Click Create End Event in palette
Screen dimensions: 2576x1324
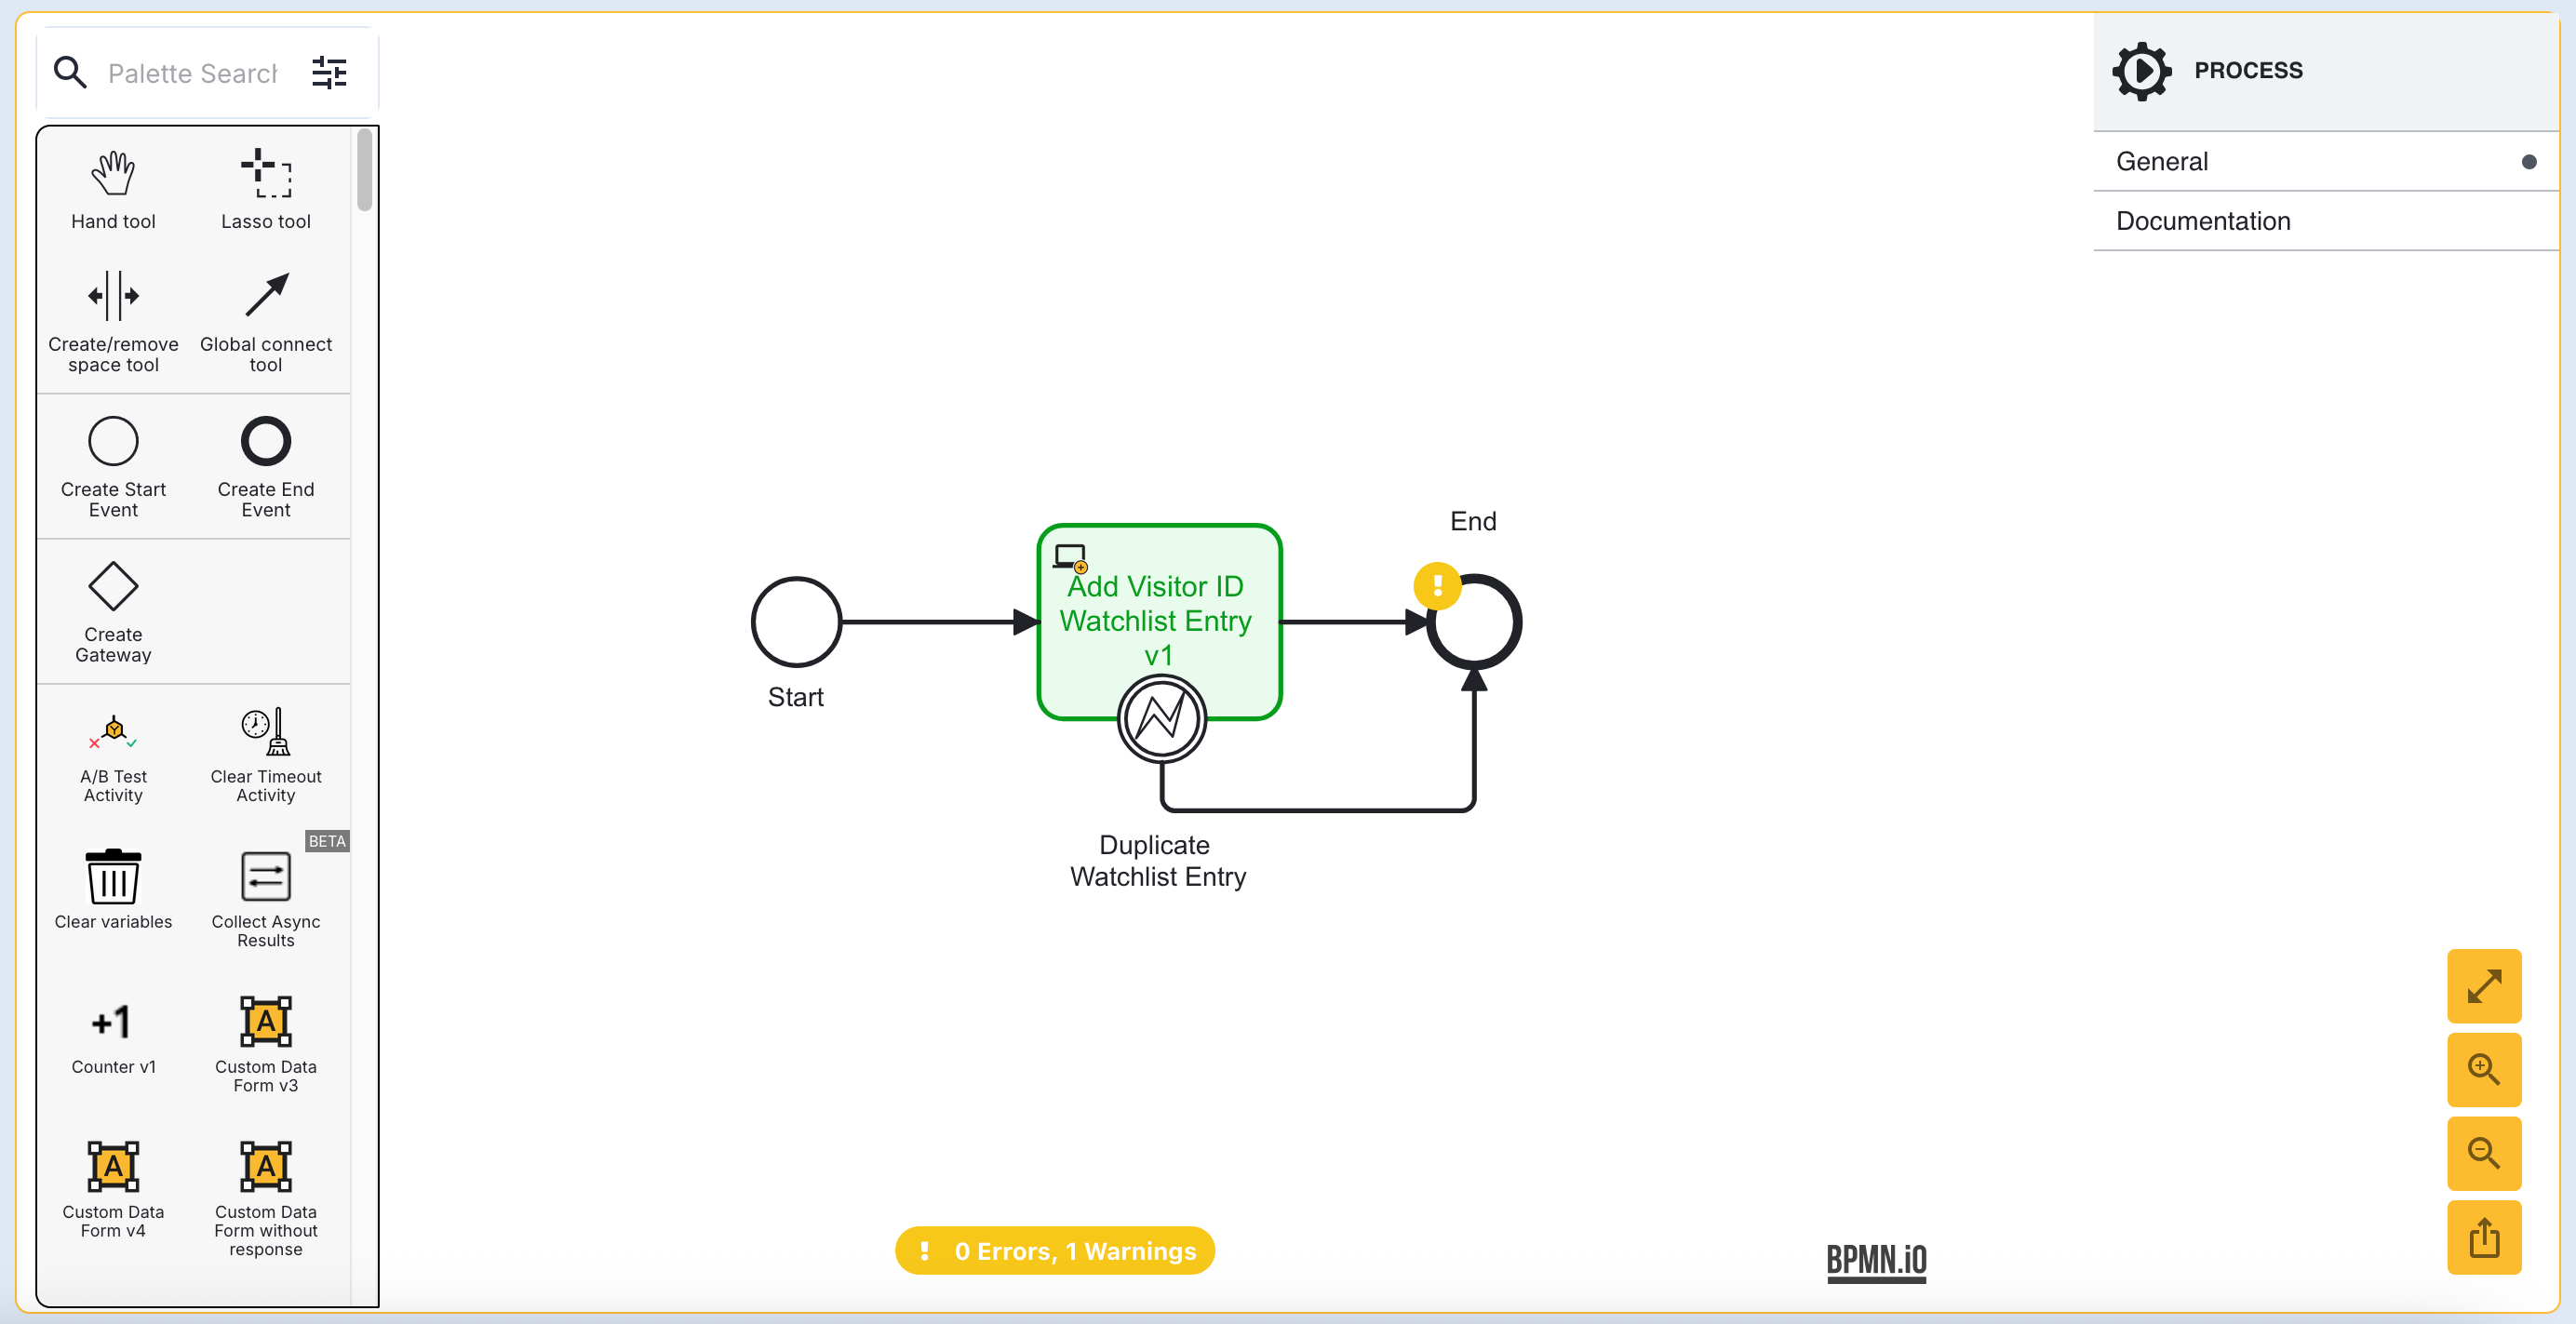[265, 465]
